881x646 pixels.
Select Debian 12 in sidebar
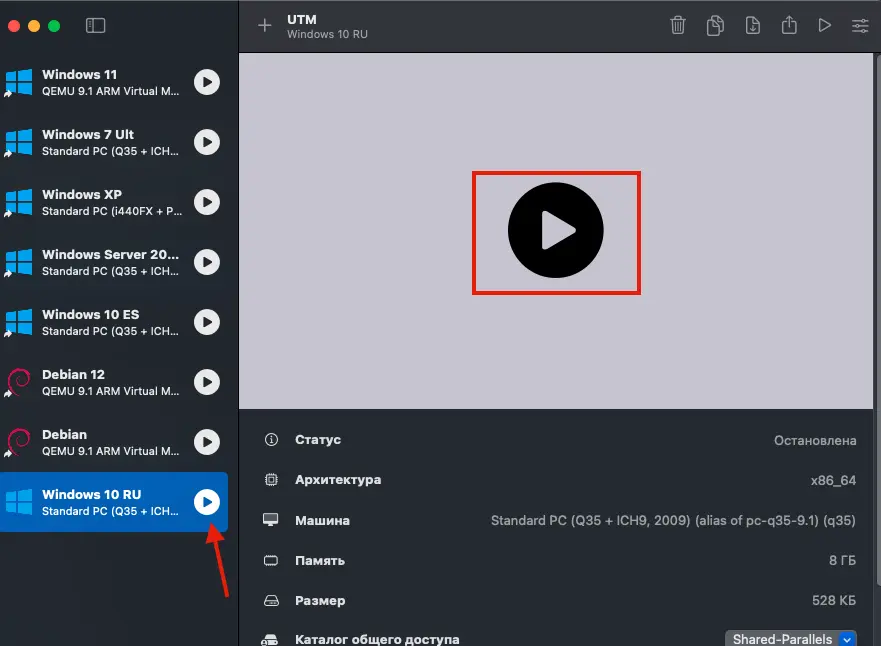113,382
